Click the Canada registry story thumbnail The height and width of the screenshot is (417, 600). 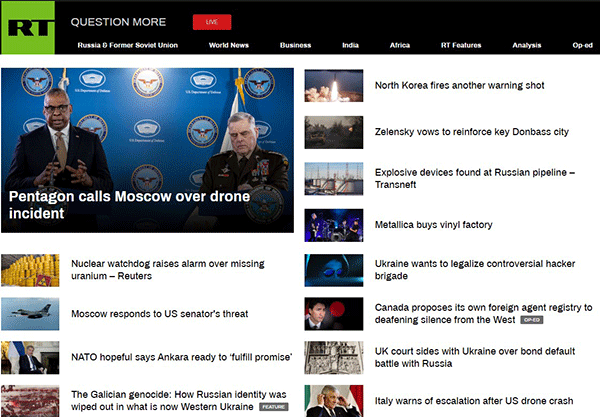coord(334,314)
